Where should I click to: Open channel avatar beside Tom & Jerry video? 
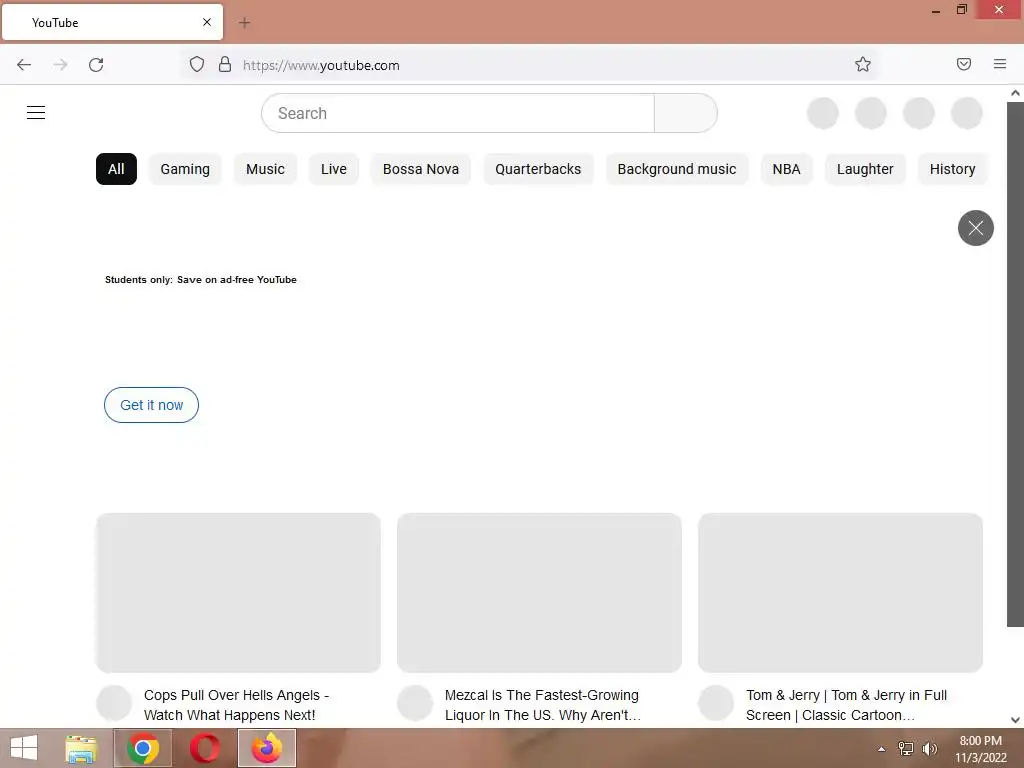coord(716,703)
